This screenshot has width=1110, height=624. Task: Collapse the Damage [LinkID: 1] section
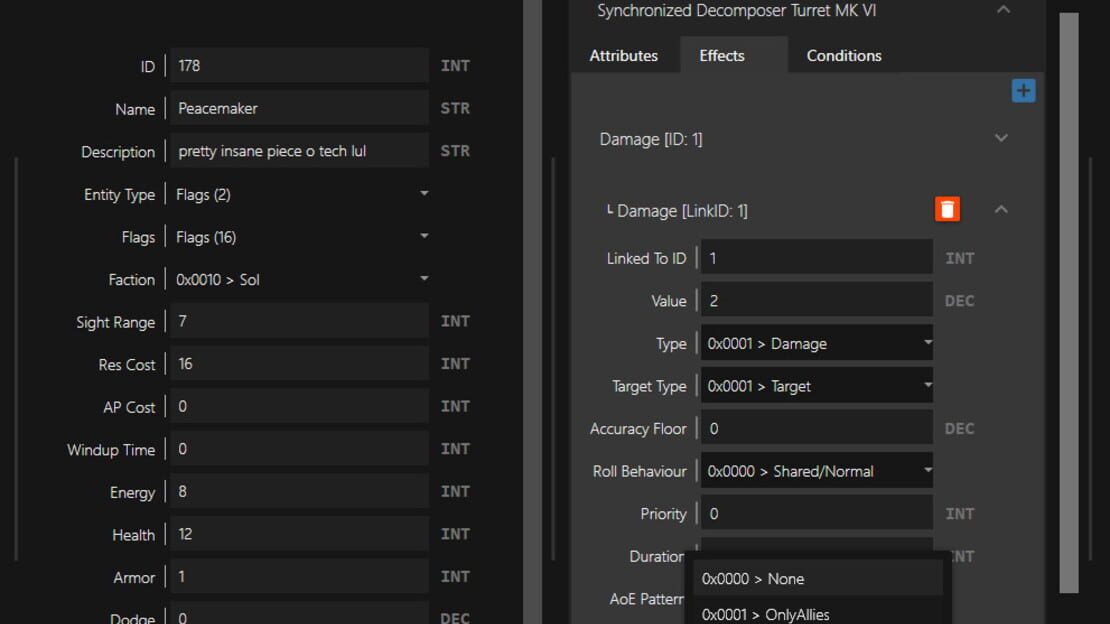(1001, 210)
